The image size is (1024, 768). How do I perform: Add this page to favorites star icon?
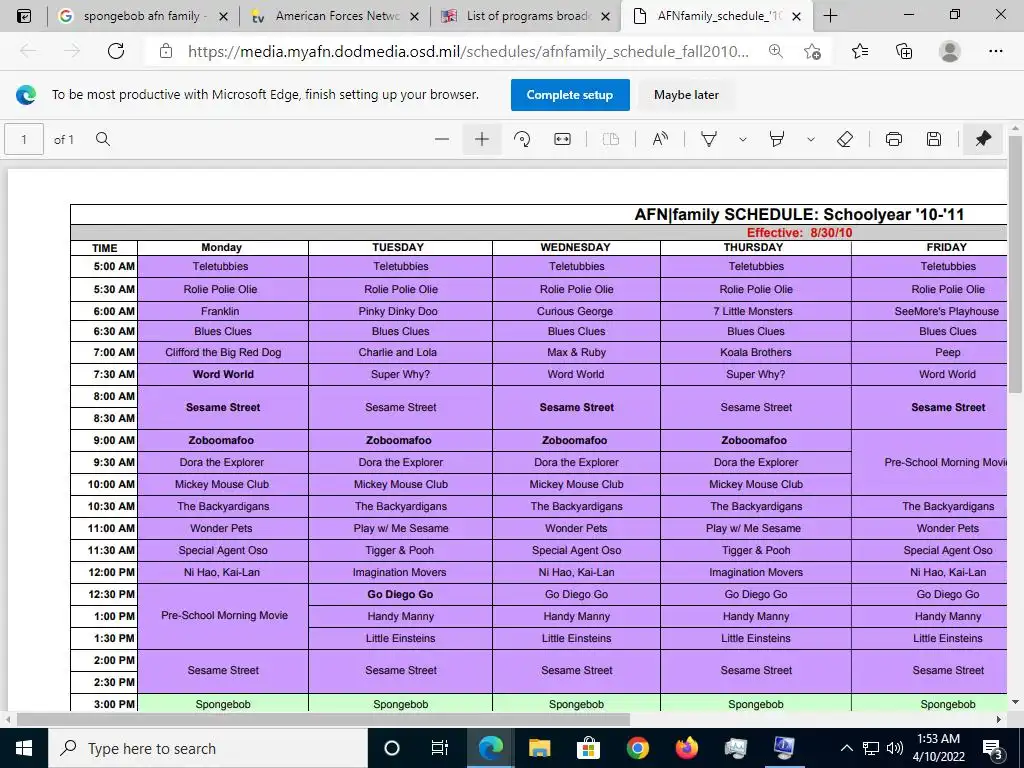pyautogui.click(x=812, y=51)
